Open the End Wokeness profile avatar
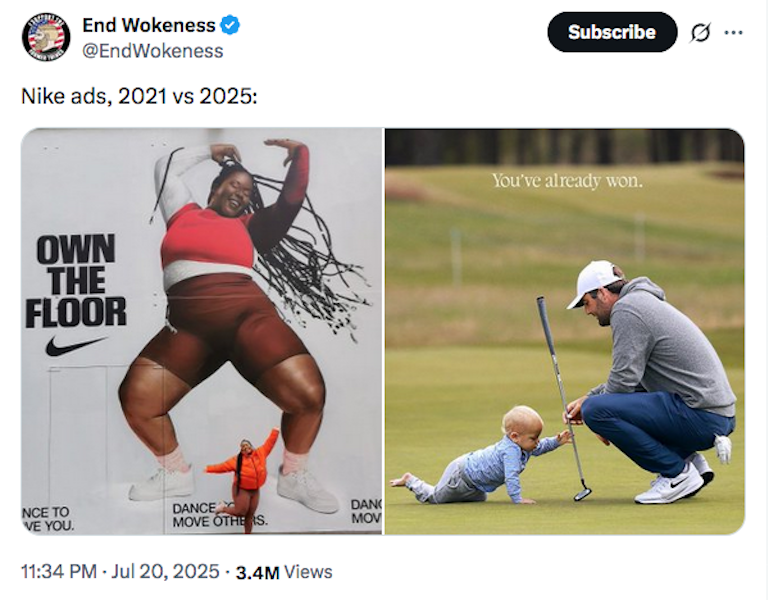This screenshot has height=600, width=769. [x=46, y=37]
